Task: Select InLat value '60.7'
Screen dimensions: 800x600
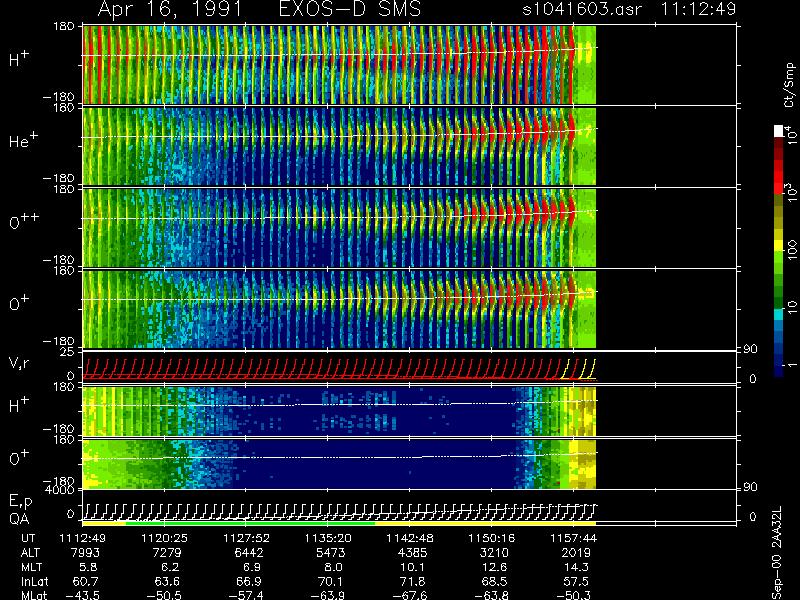Action: pos(86,582)
